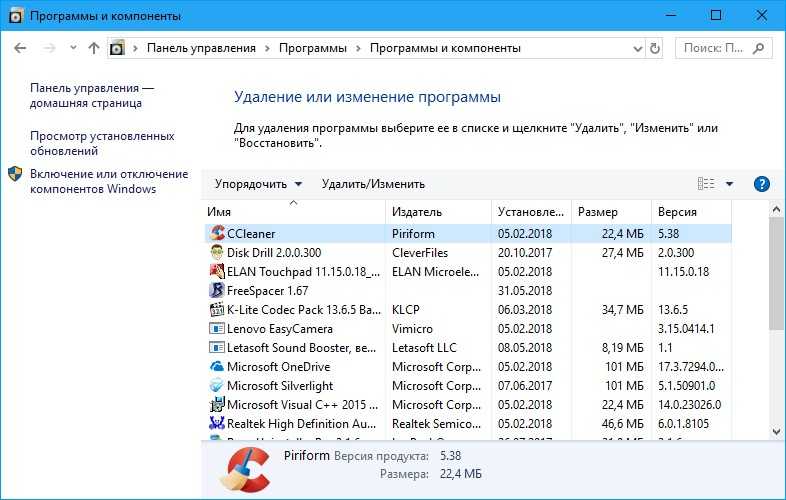This screenshot has width=786, height=500.
Task: Click Программы breadcrumb segment
Action: (x=313, y=48)
